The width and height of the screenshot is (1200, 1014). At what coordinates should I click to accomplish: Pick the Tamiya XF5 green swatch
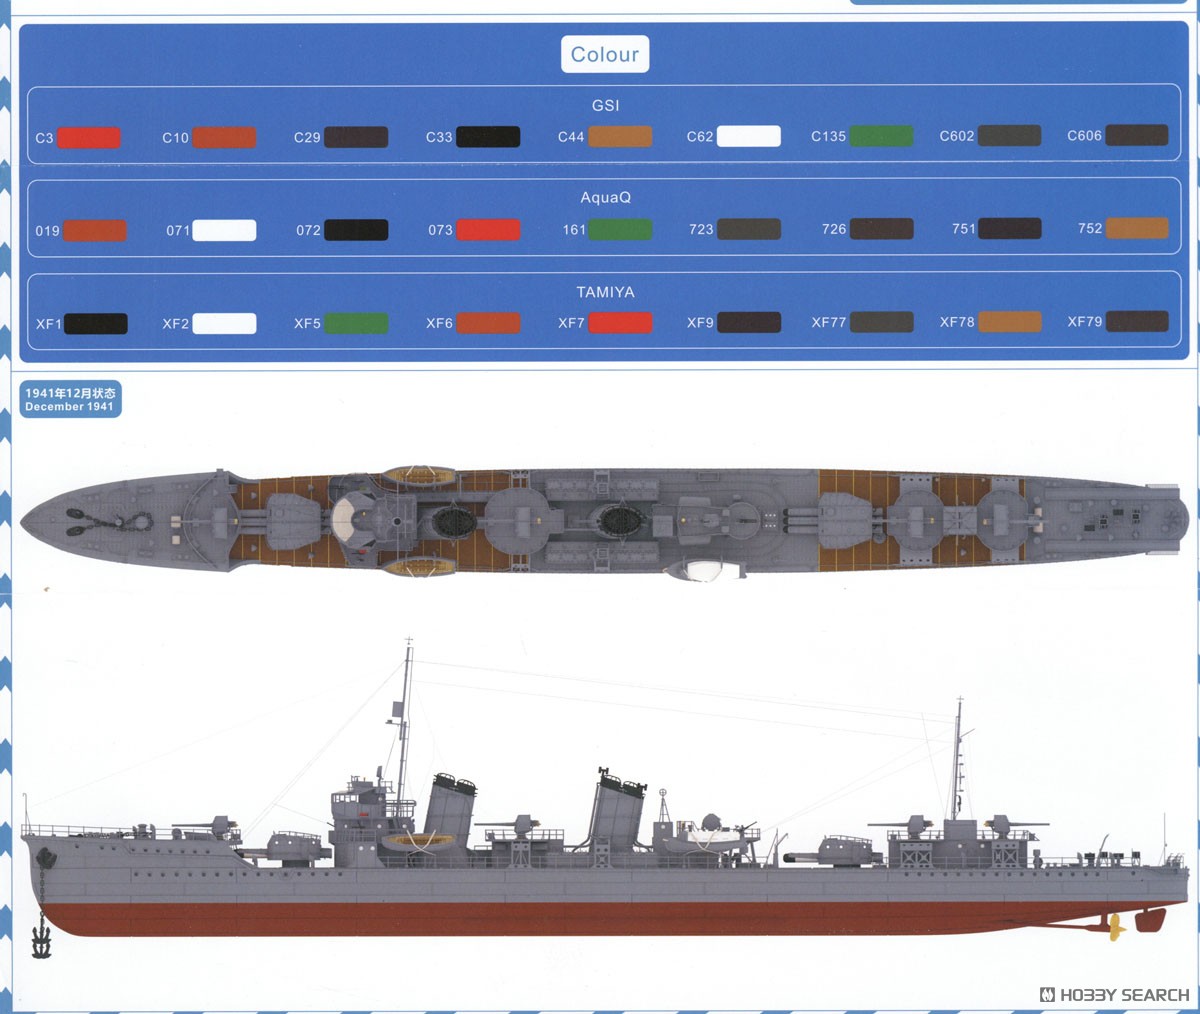pyautogui.click(x=356, y=323)
